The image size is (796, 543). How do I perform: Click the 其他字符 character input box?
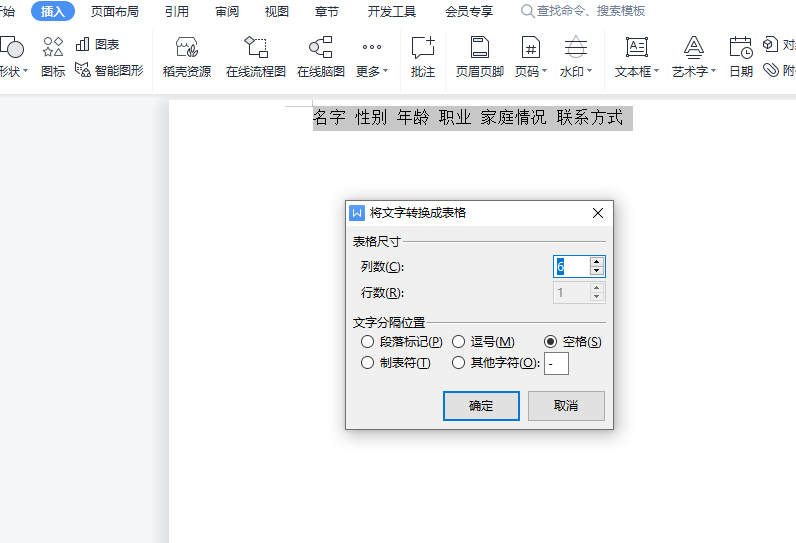click(x=556, y=364)
